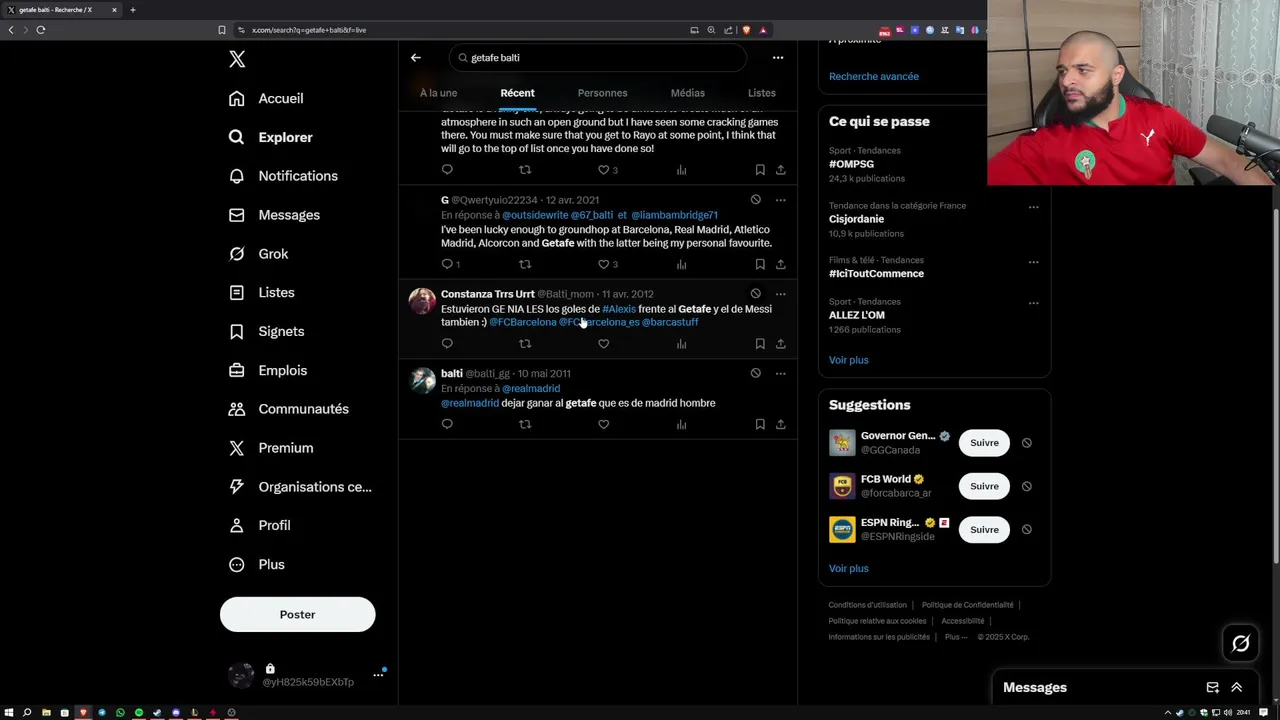Switch to Listes search tab
Image resolution: width=1280 pixels, height=720 pixels.
pyautogui.click(x=761, y=93)
